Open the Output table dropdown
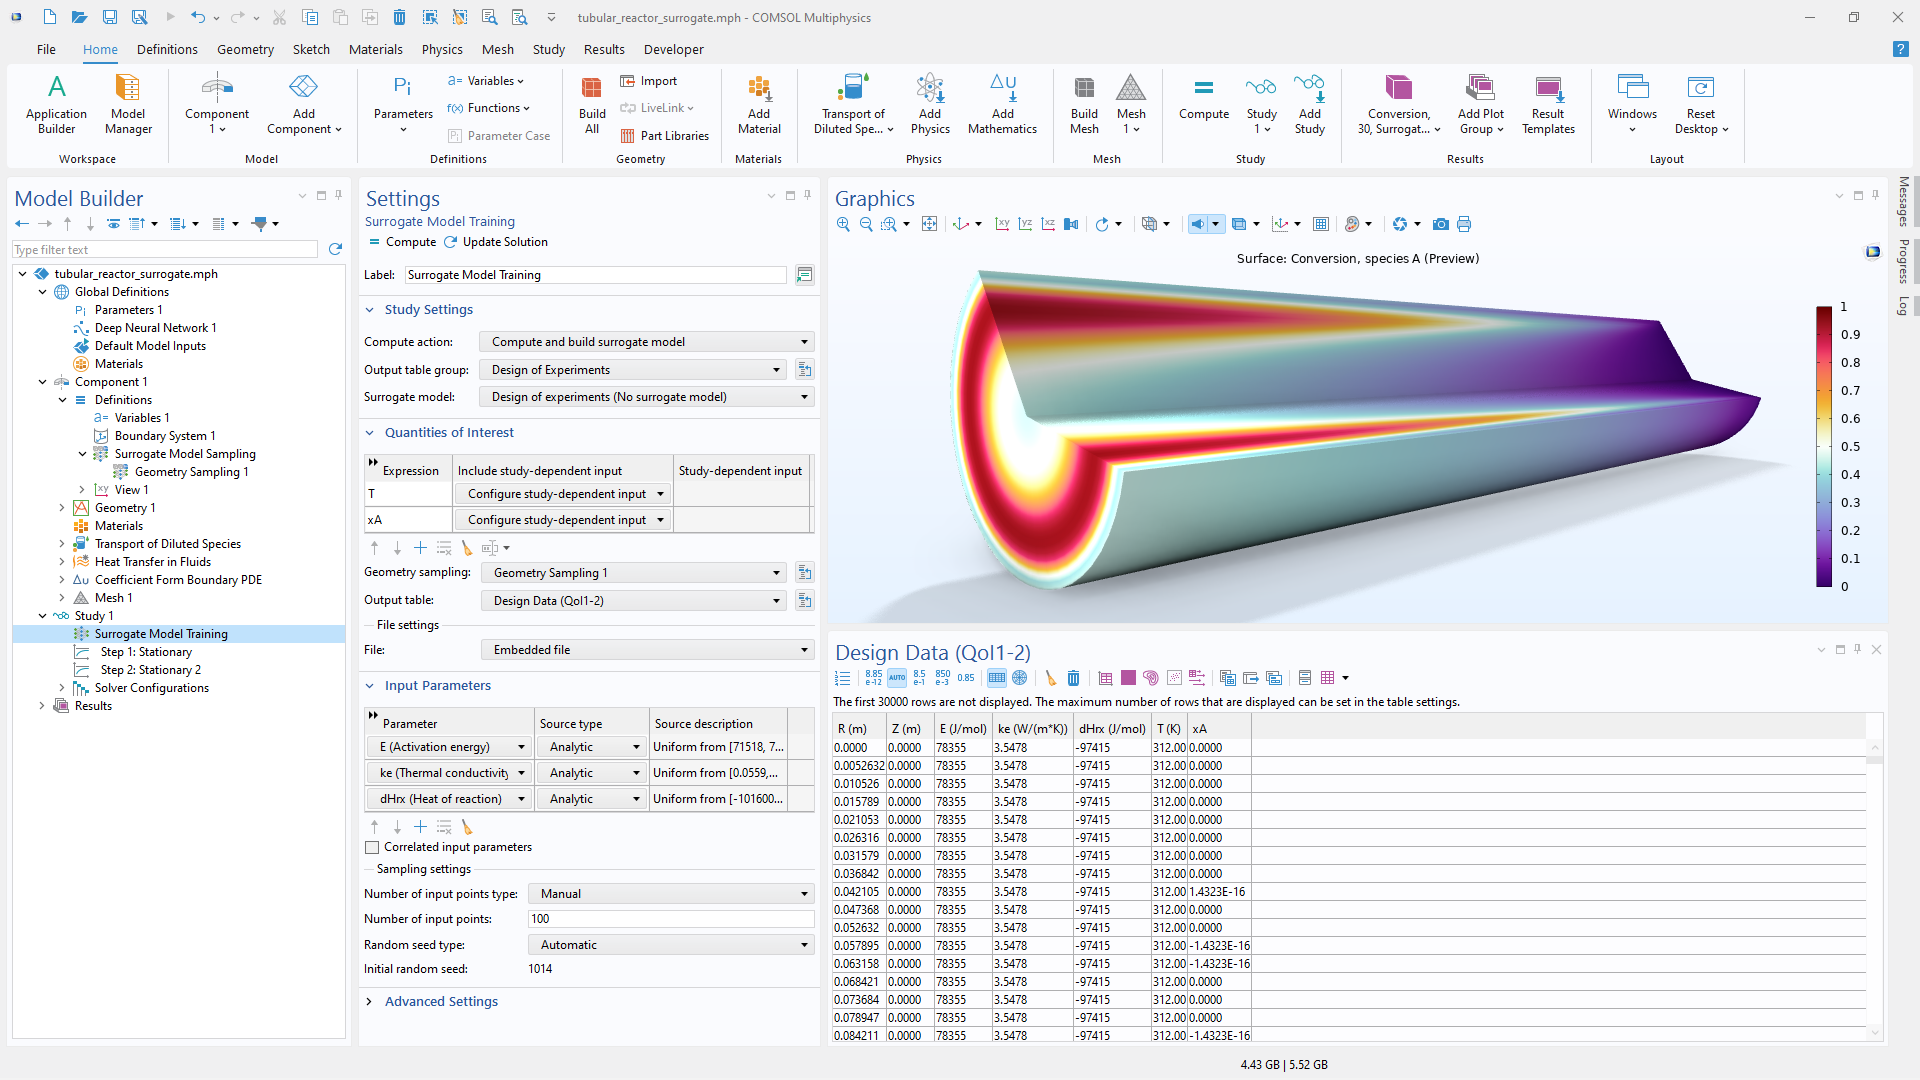The width and height of the screenshot is (1920, 1080). coord(633,601)
